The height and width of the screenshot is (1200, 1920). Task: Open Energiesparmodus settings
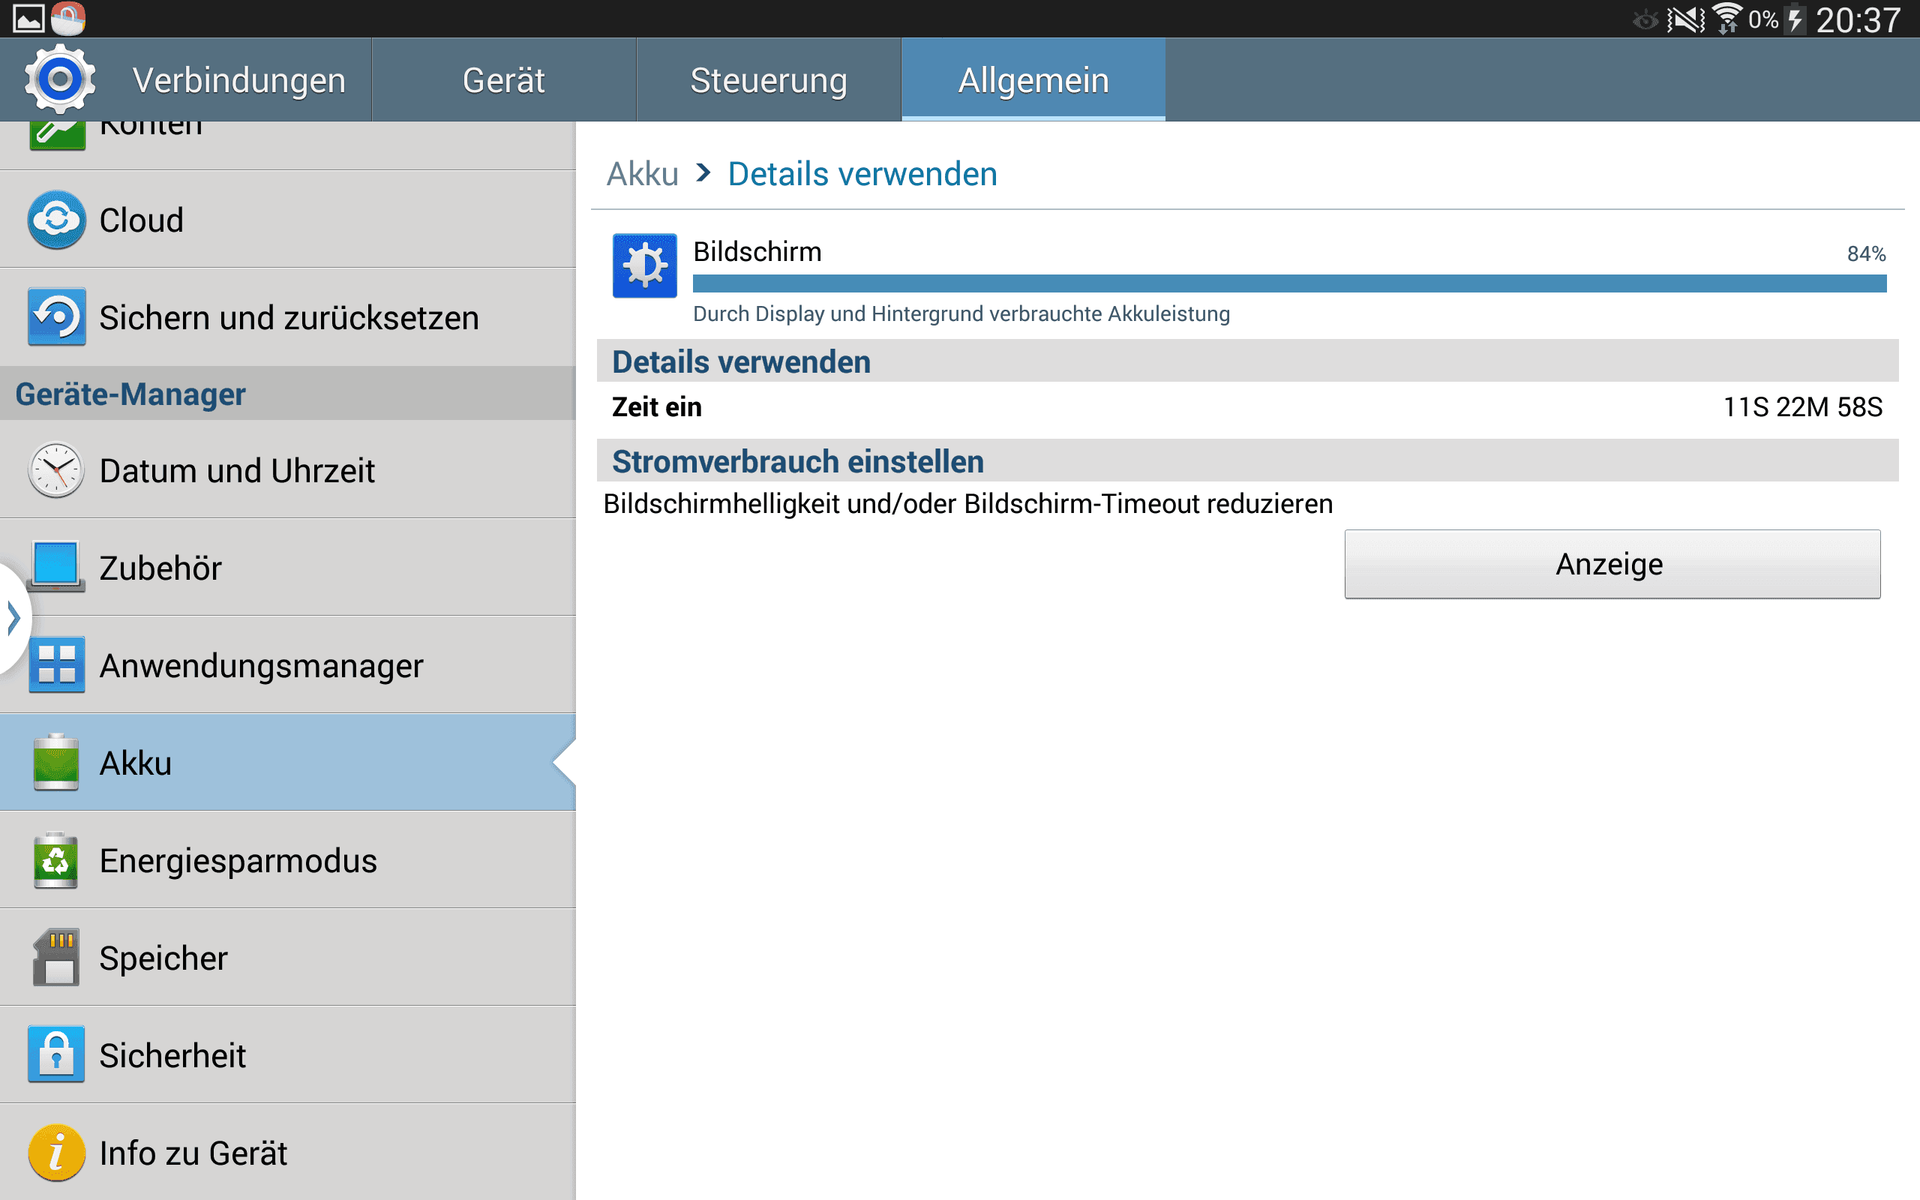click(288, 860)
